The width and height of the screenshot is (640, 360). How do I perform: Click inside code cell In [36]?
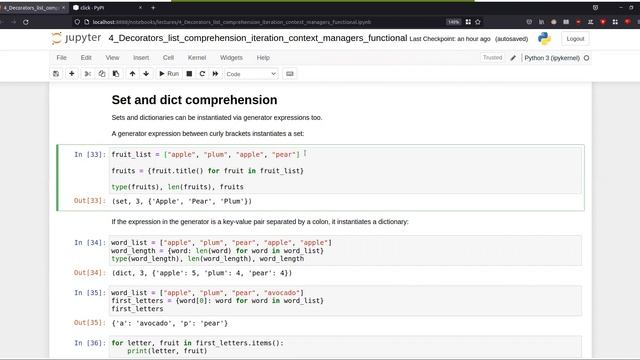[345, 347]
